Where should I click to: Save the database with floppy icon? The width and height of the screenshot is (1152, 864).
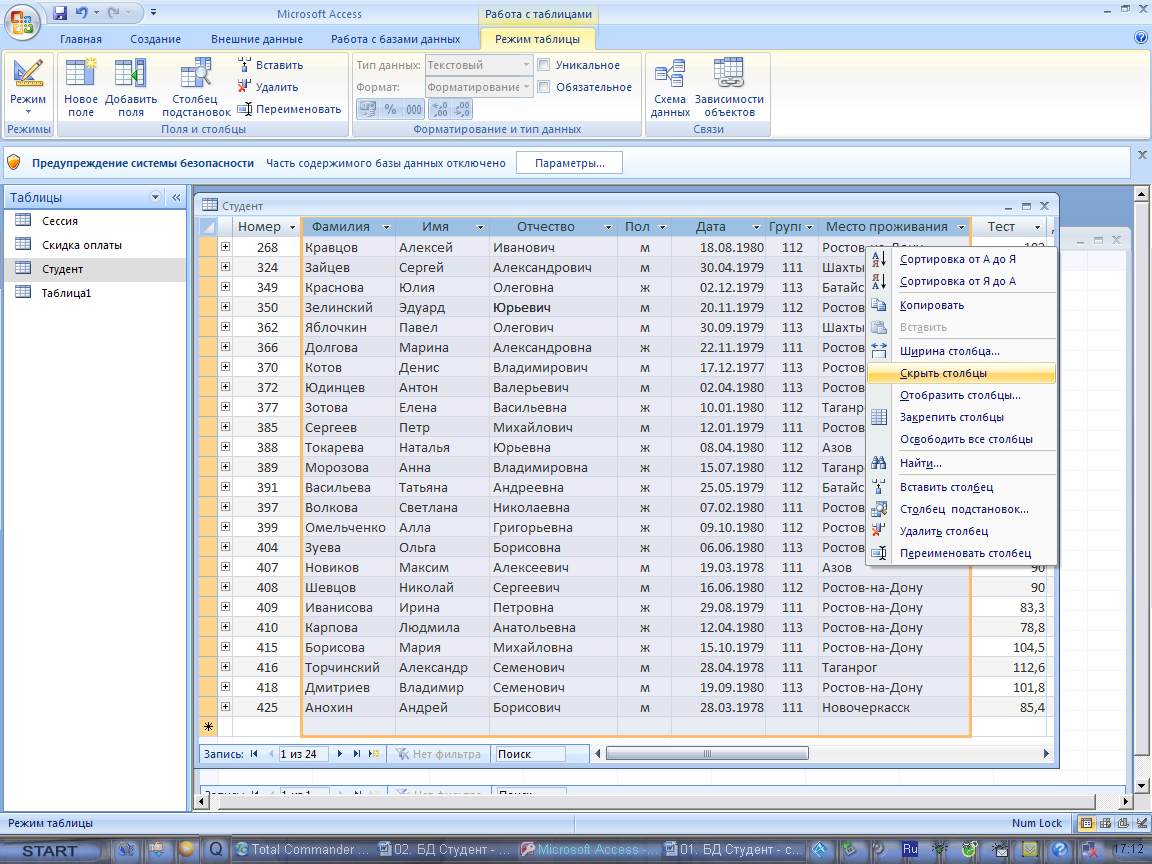pyautogui.click(x=60, y=12)
